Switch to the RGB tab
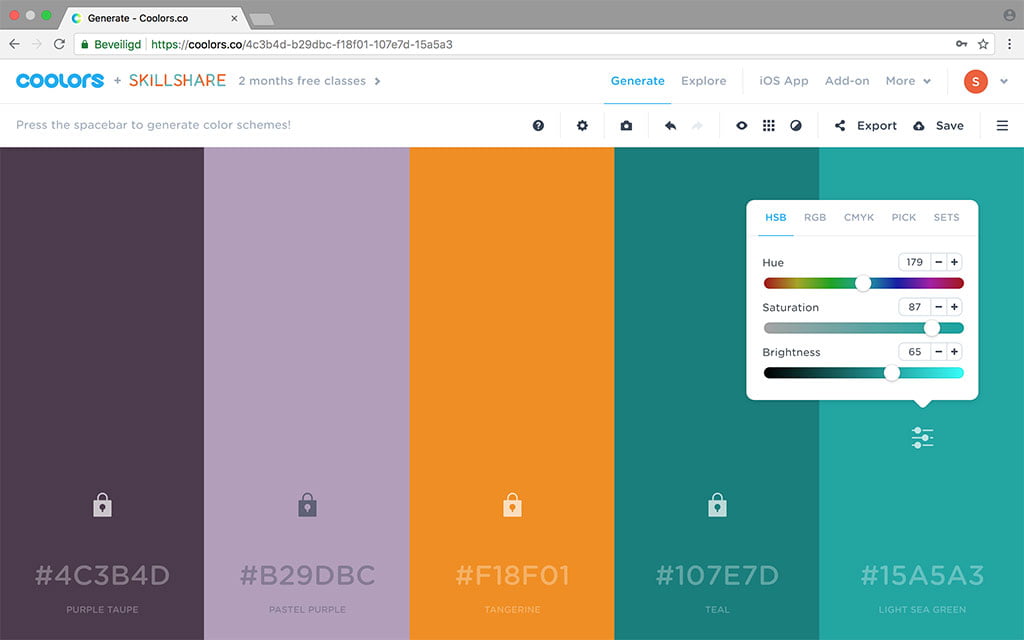Screen dimensions: 1024x640 point(815,217)
